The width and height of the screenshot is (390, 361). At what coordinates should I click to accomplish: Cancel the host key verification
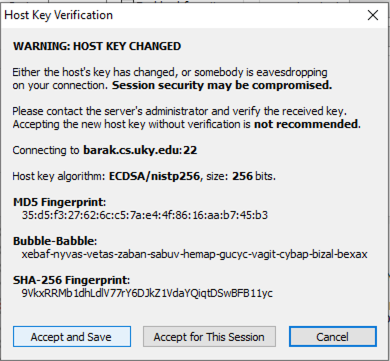click(333, 337)
